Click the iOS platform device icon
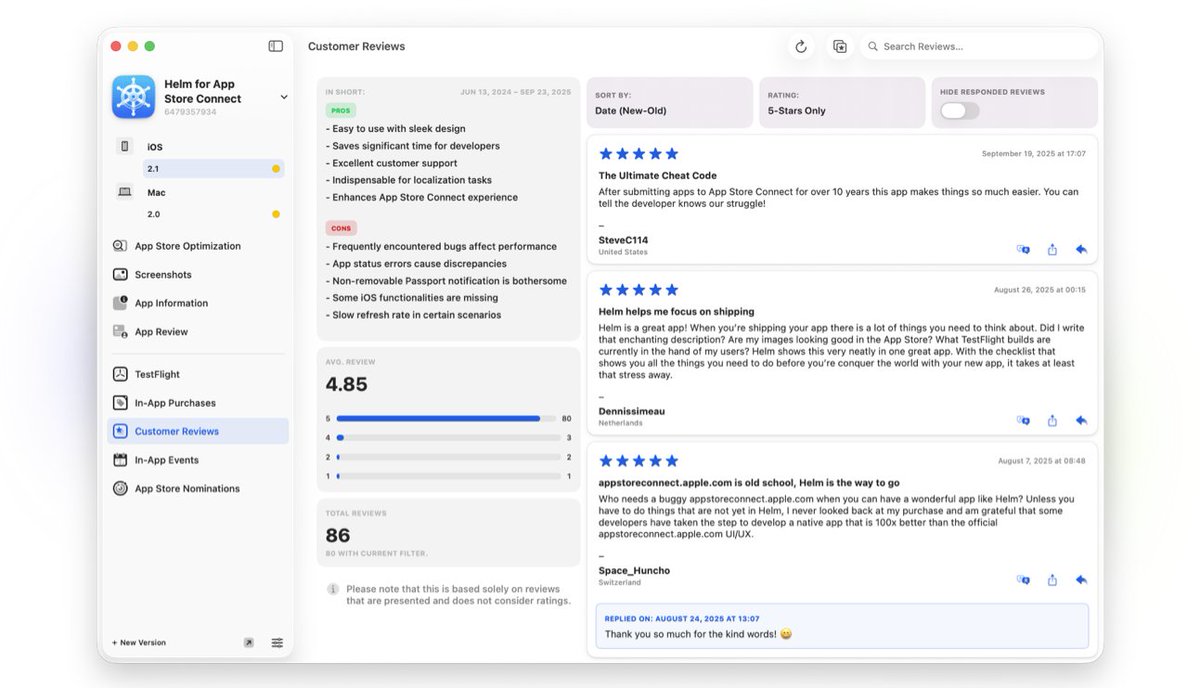Screen dimensions: 1200x688 point(125,146)
